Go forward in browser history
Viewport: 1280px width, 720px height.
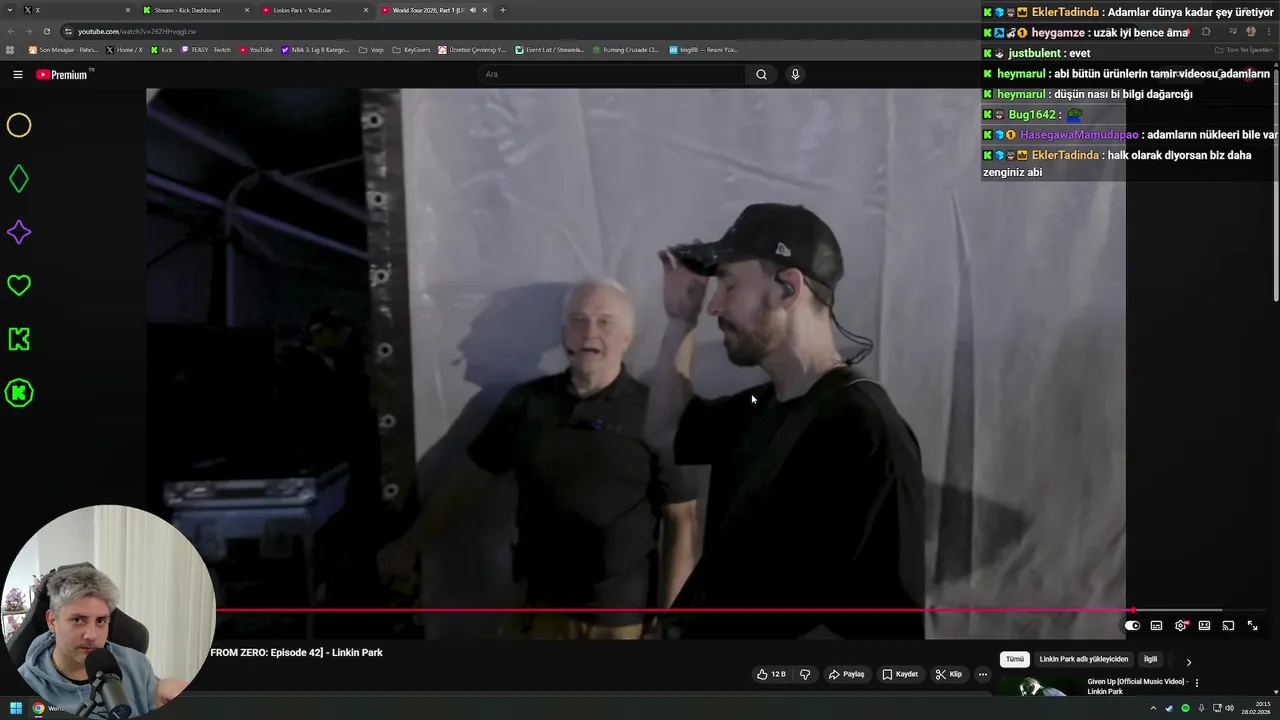coord(28,31)
